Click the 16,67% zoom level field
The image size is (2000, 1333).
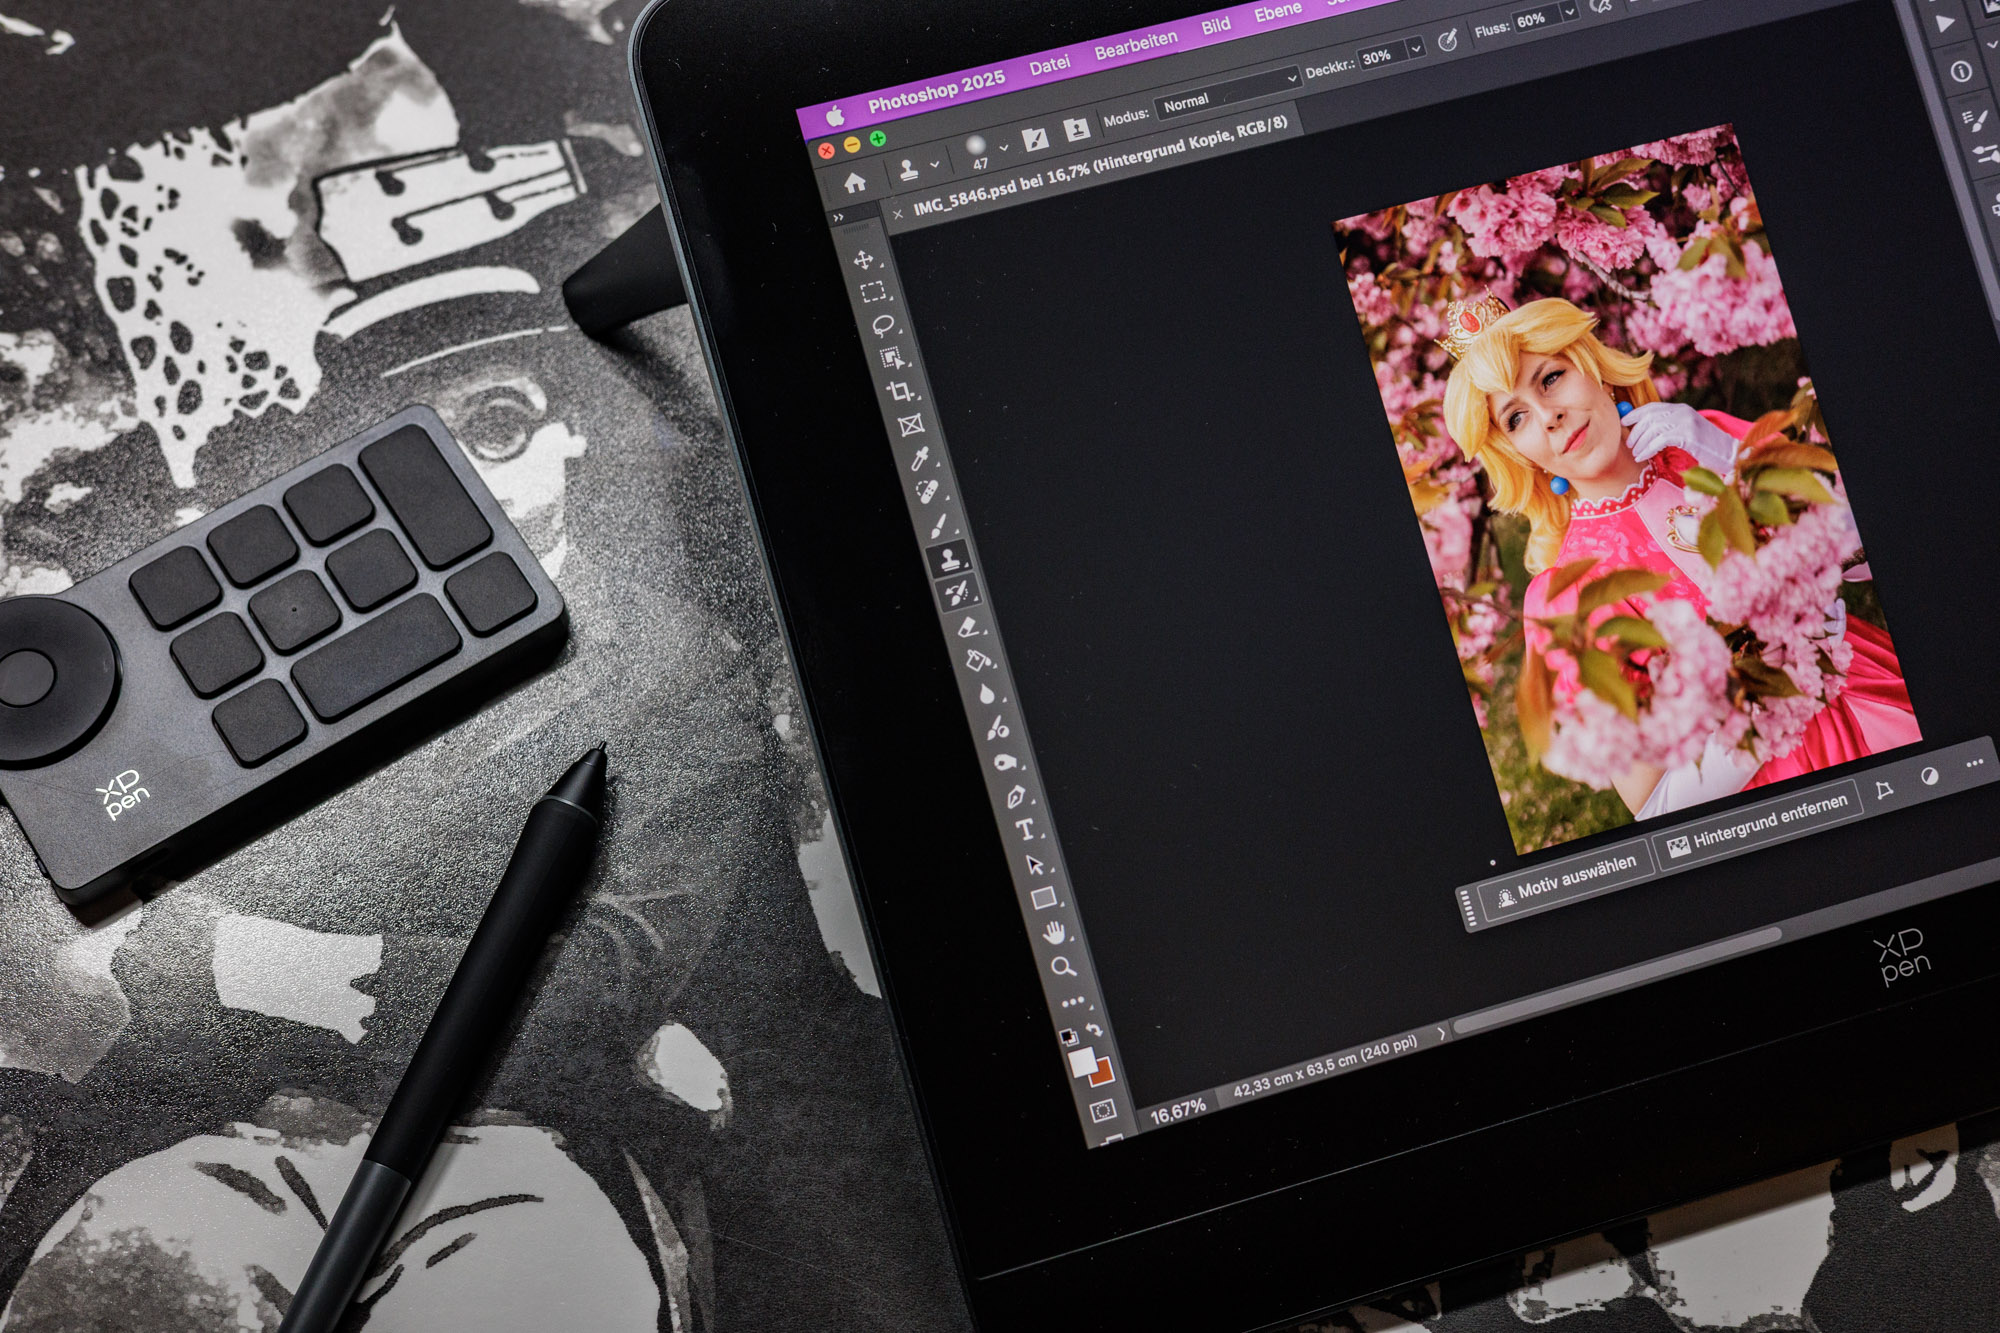click(x=1178, y=1112)
